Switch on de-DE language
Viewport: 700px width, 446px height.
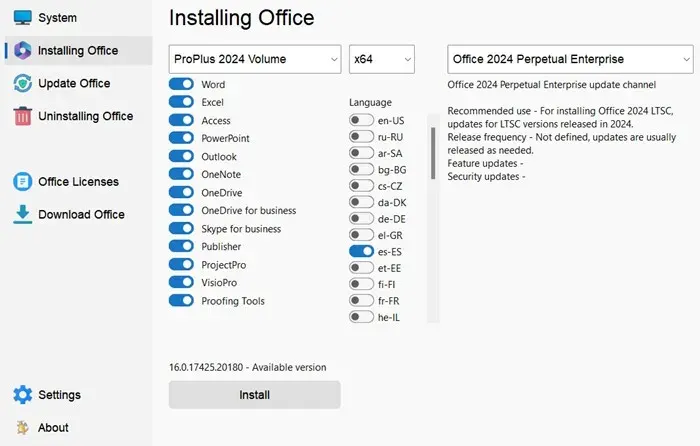point(361,219)
